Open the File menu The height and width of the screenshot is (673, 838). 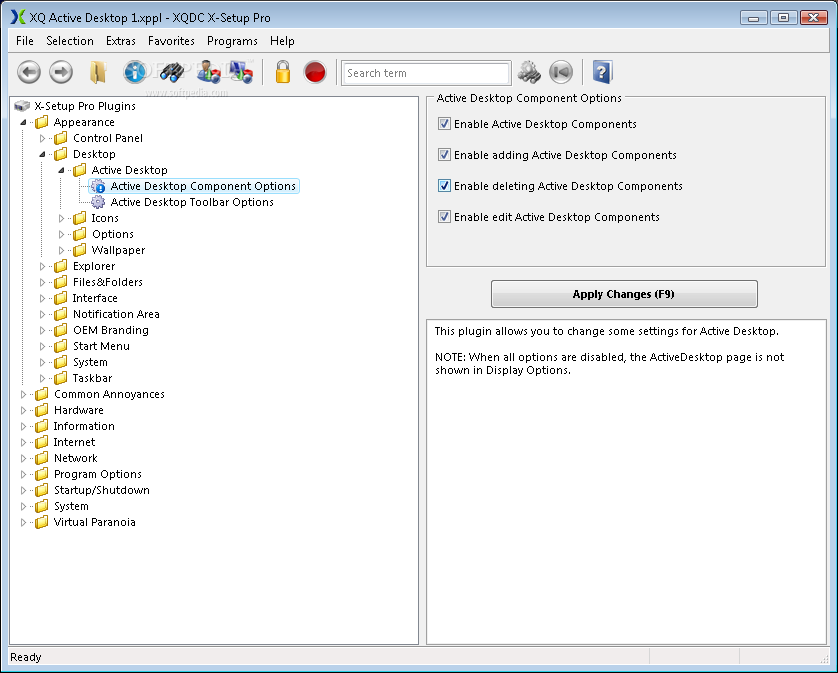click(25, 41)
